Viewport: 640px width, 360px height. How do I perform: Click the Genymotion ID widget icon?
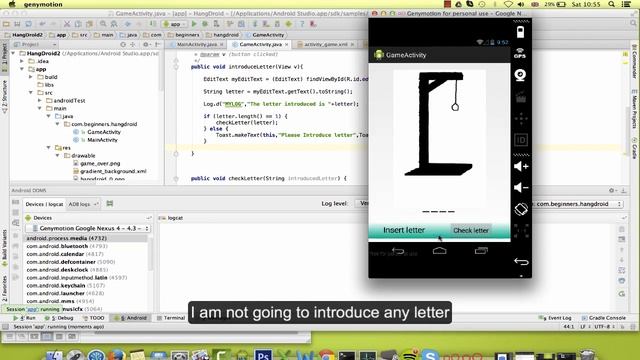click(521, 140)
